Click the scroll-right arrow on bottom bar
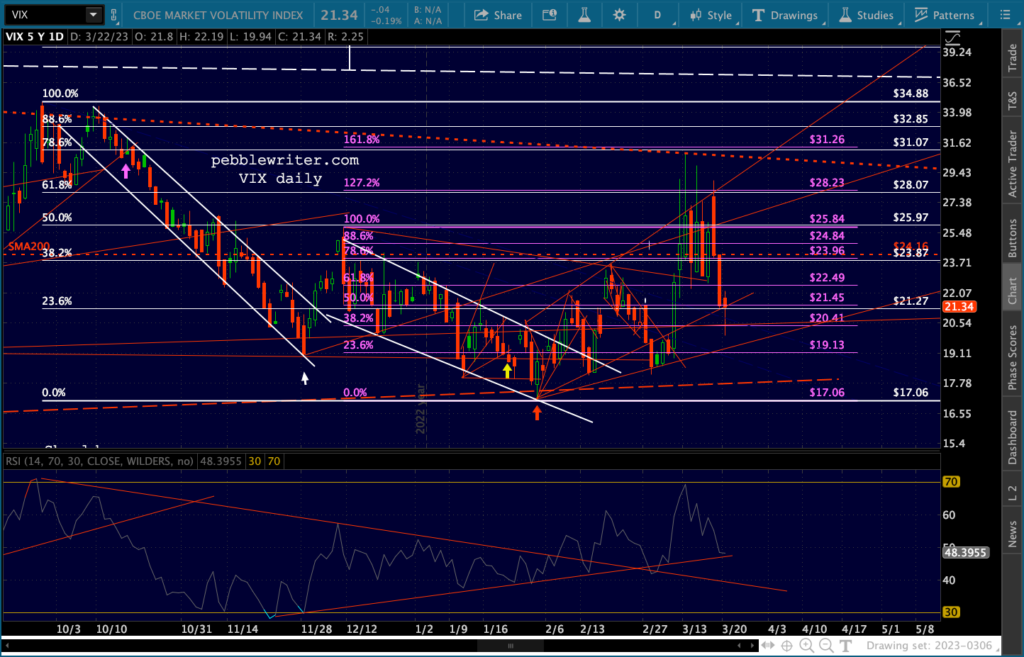 coord(753,645)
